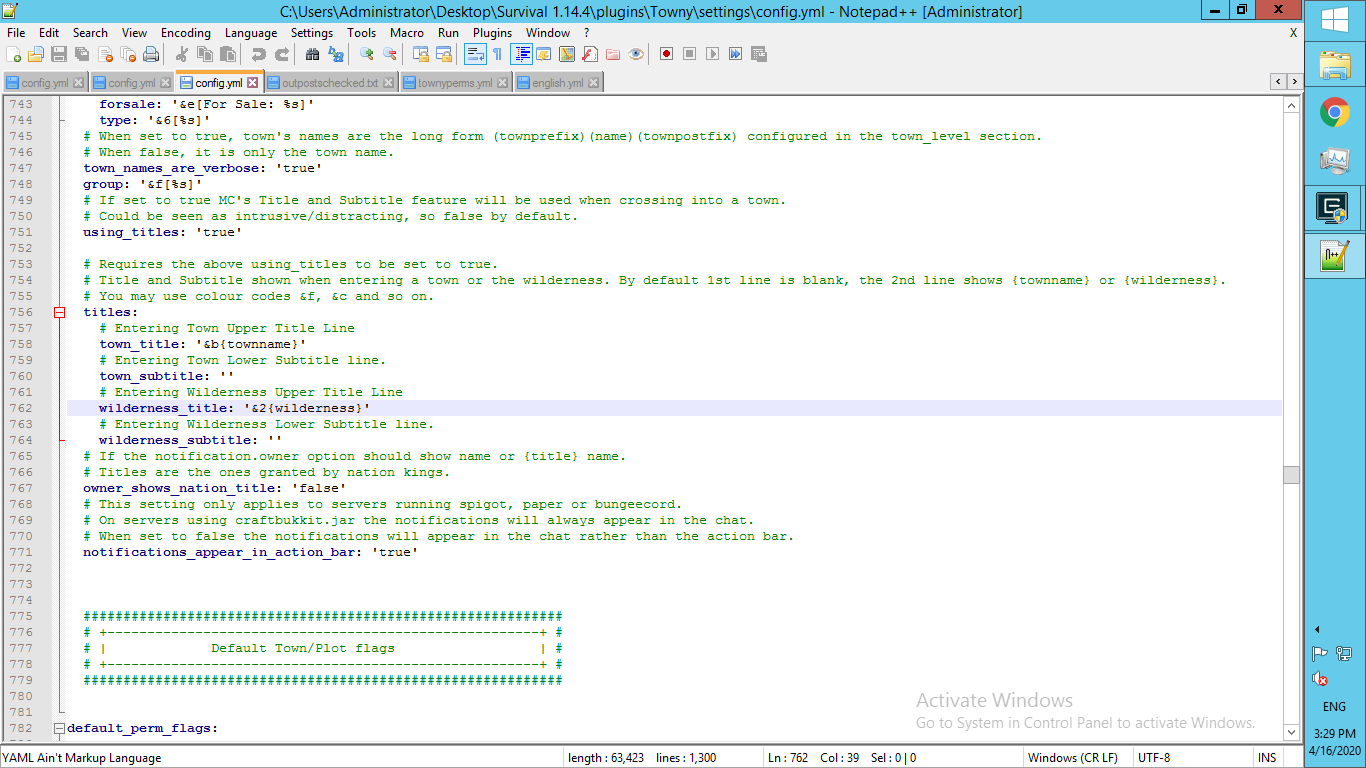Toggle Monitoring with the eye icon

pos(636,54)
